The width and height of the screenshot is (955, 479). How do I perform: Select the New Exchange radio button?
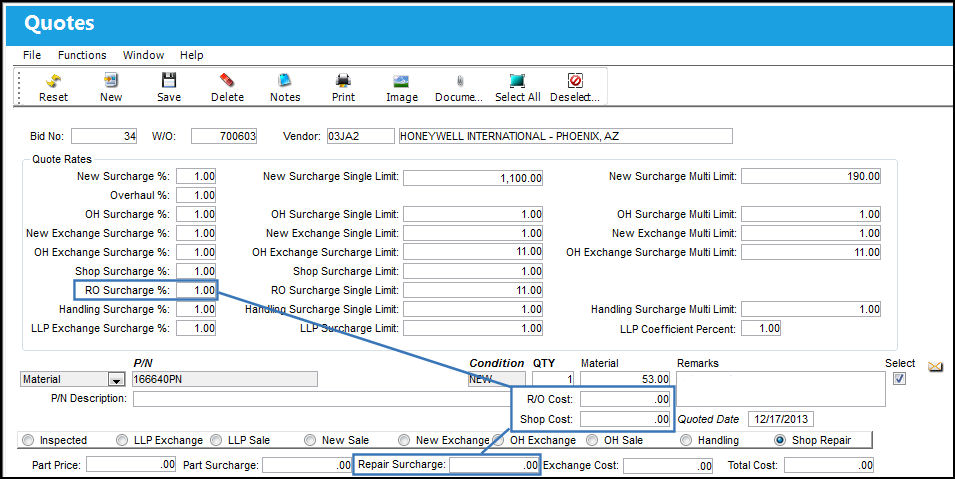(x=404, y=440)
